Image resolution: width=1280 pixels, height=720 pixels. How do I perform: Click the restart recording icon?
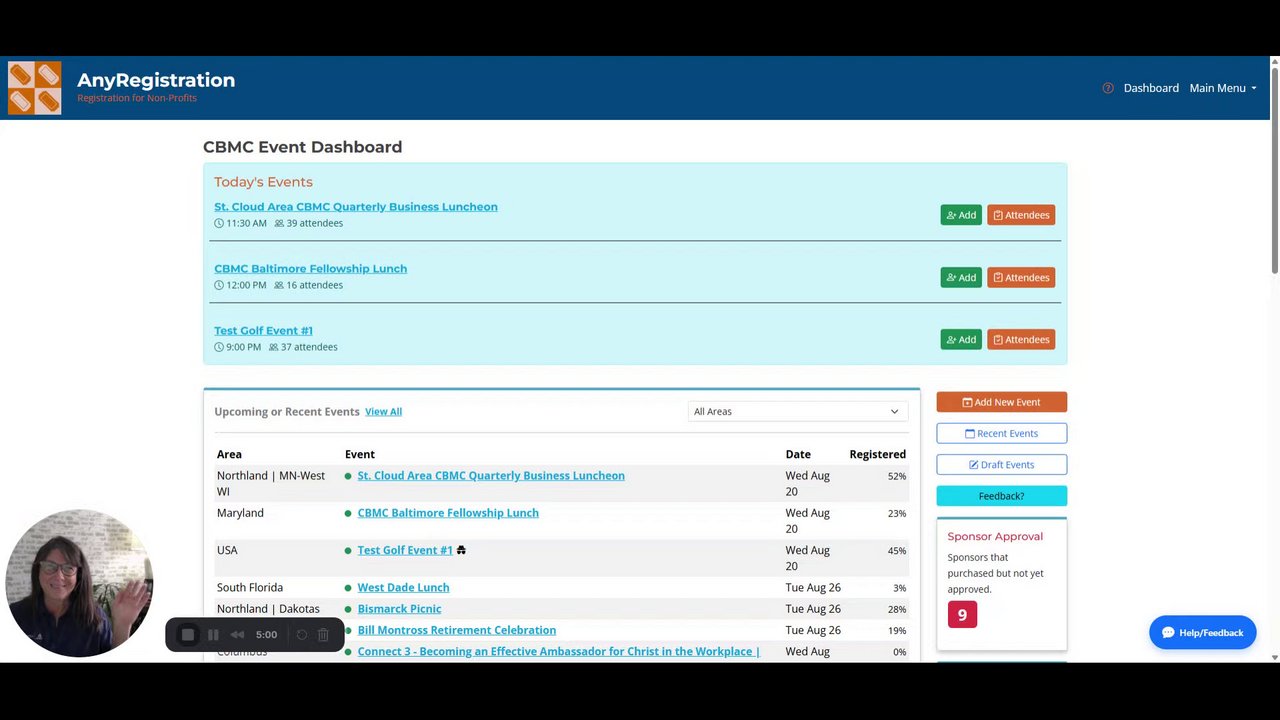(x=301, y=635)
